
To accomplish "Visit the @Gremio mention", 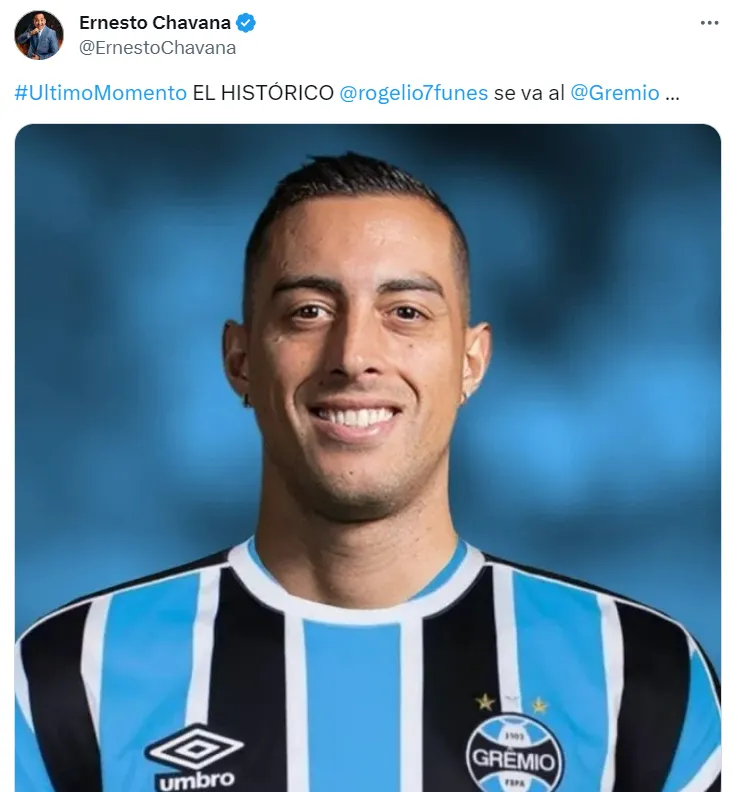I will click(615, 93).
